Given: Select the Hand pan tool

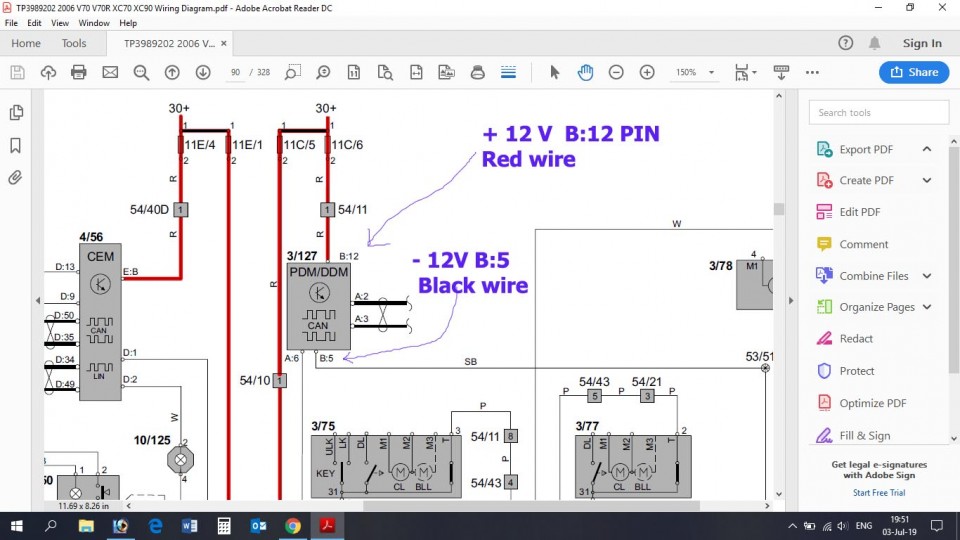Looking at the screenshot, I should (585, 72).
